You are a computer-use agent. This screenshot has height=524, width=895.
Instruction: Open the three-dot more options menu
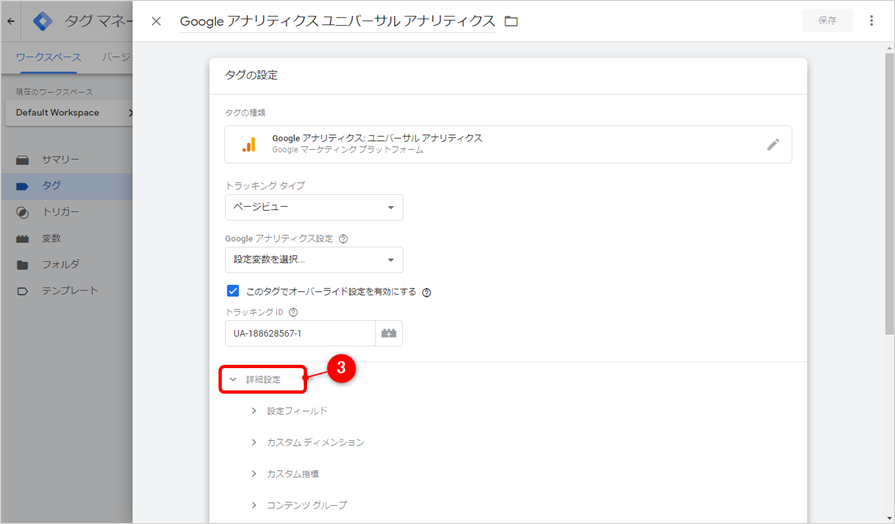point(871,21)
